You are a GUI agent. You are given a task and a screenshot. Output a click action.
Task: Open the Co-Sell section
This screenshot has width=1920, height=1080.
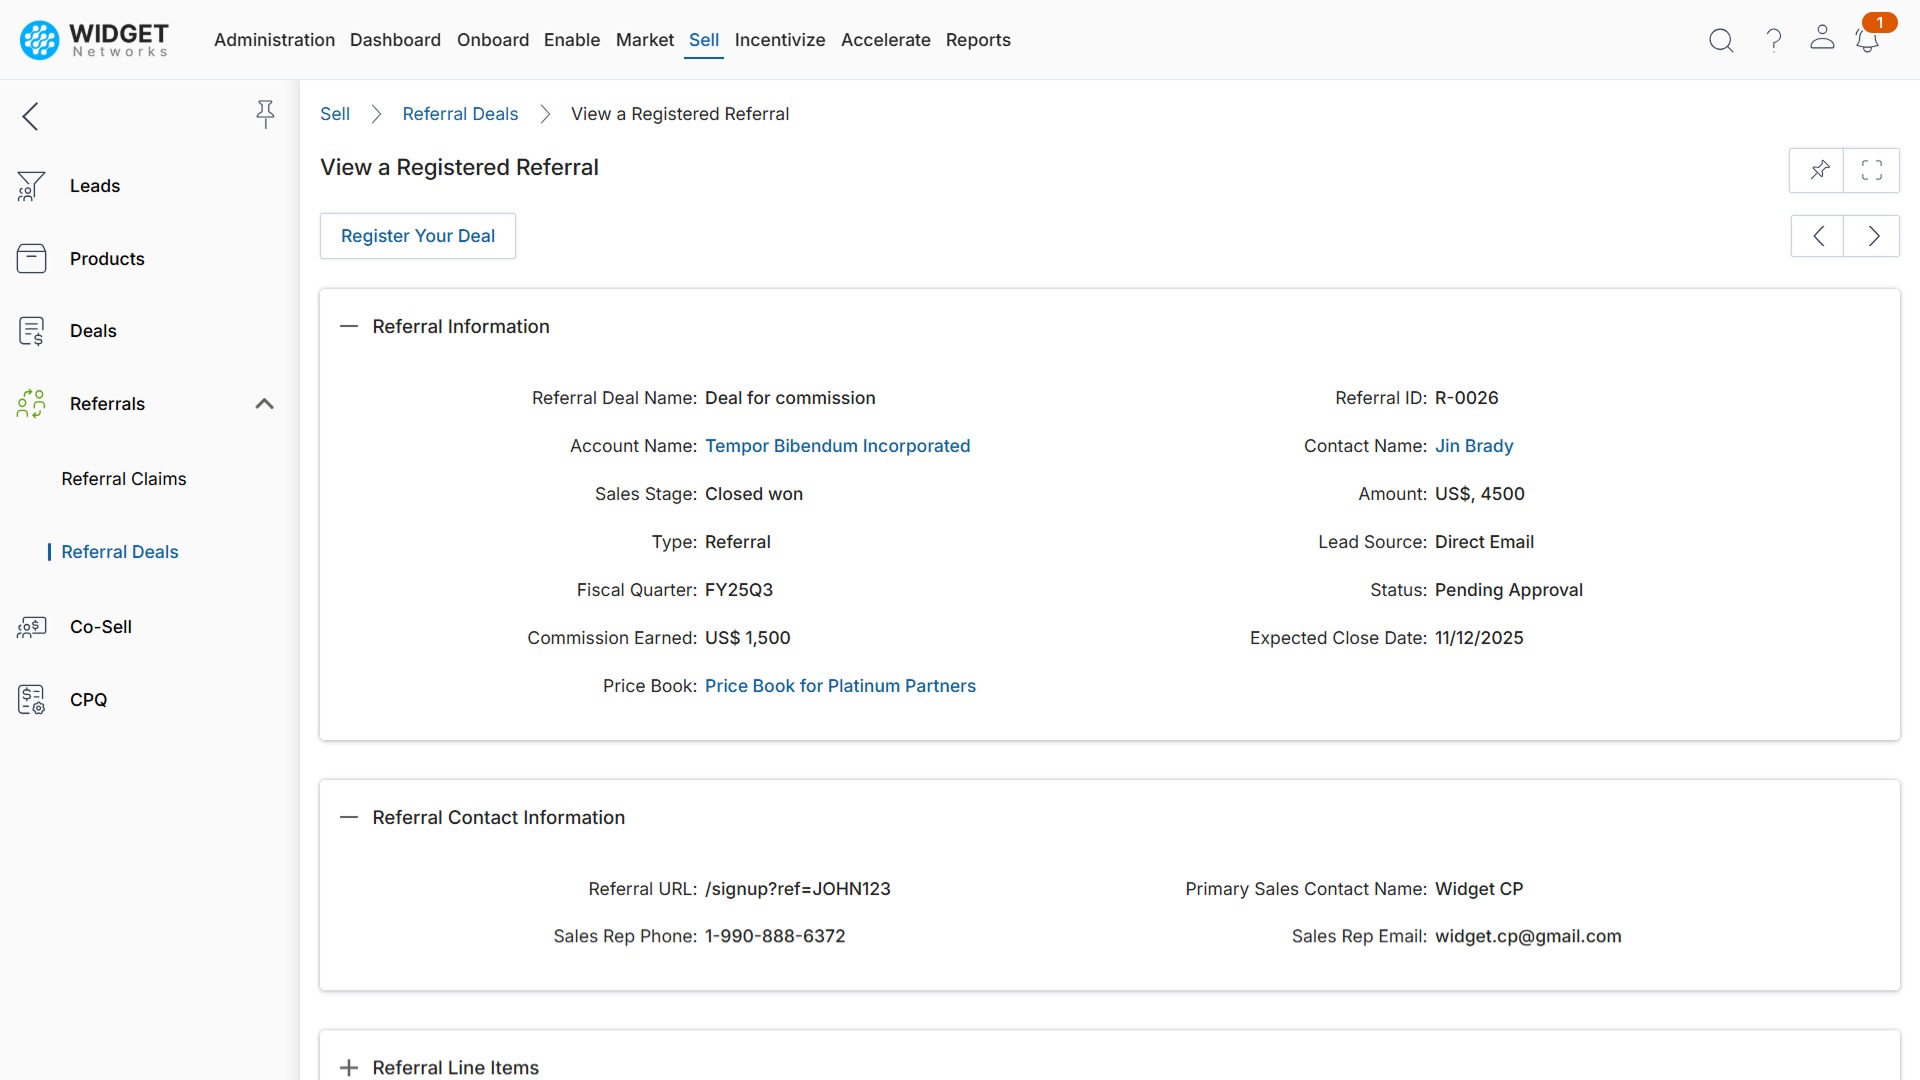click(100, 627)
